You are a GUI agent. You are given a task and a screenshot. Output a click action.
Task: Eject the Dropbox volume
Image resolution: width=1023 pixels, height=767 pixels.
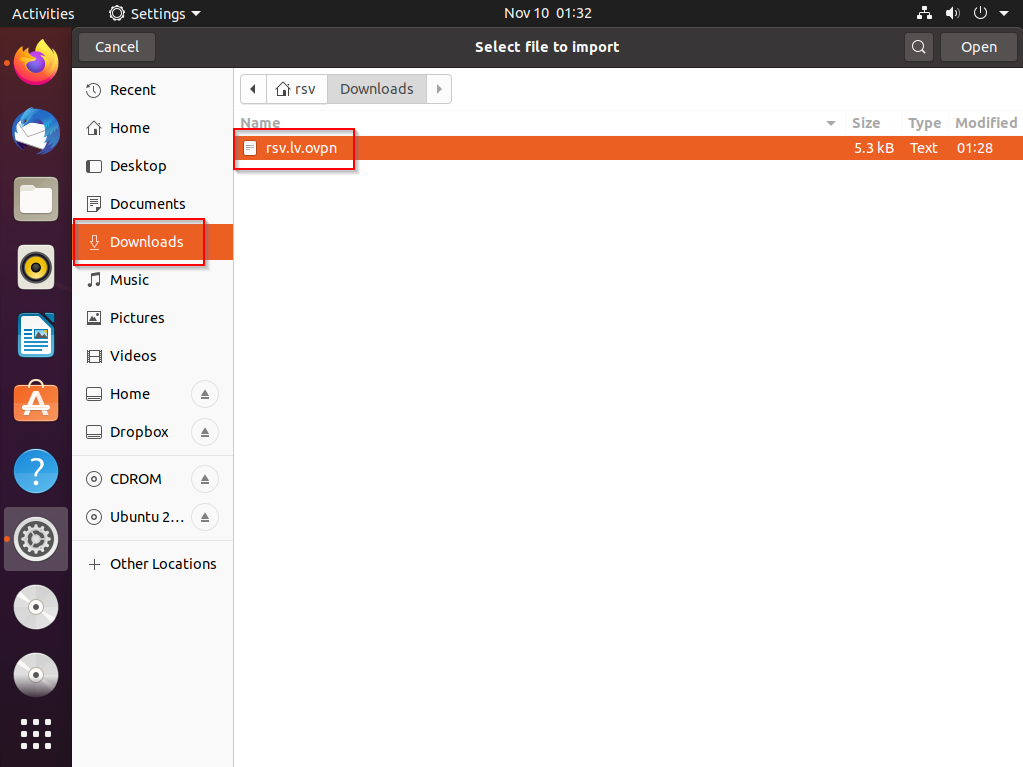point(204,432)
